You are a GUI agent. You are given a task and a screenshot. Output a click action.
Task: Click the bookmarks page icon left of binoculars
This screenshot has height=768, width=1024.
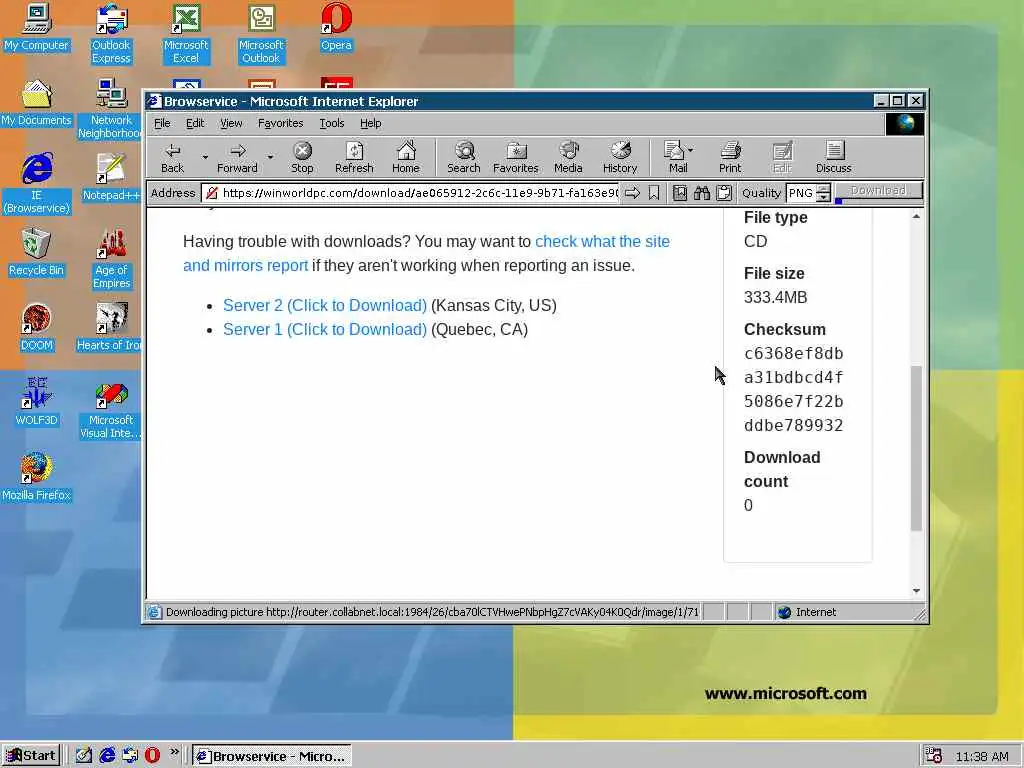tap(680, 193)
